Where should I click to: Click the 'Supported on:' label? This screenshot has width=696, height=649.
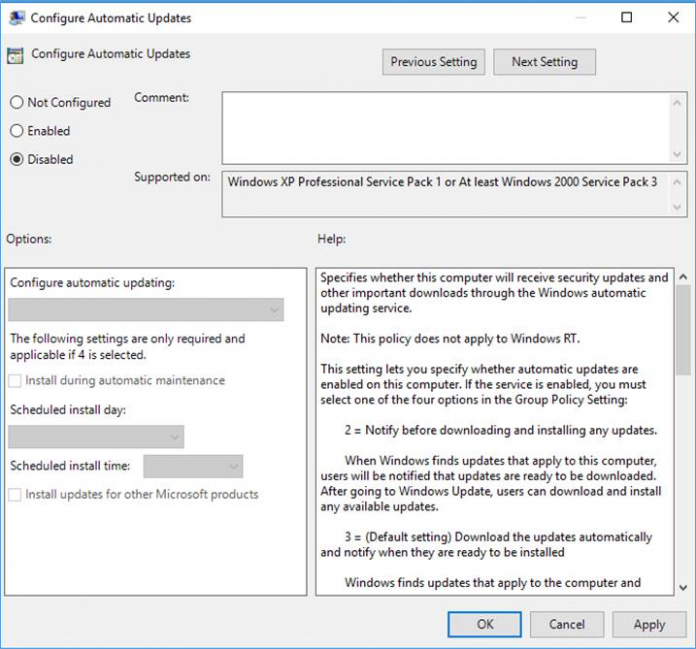172,177
